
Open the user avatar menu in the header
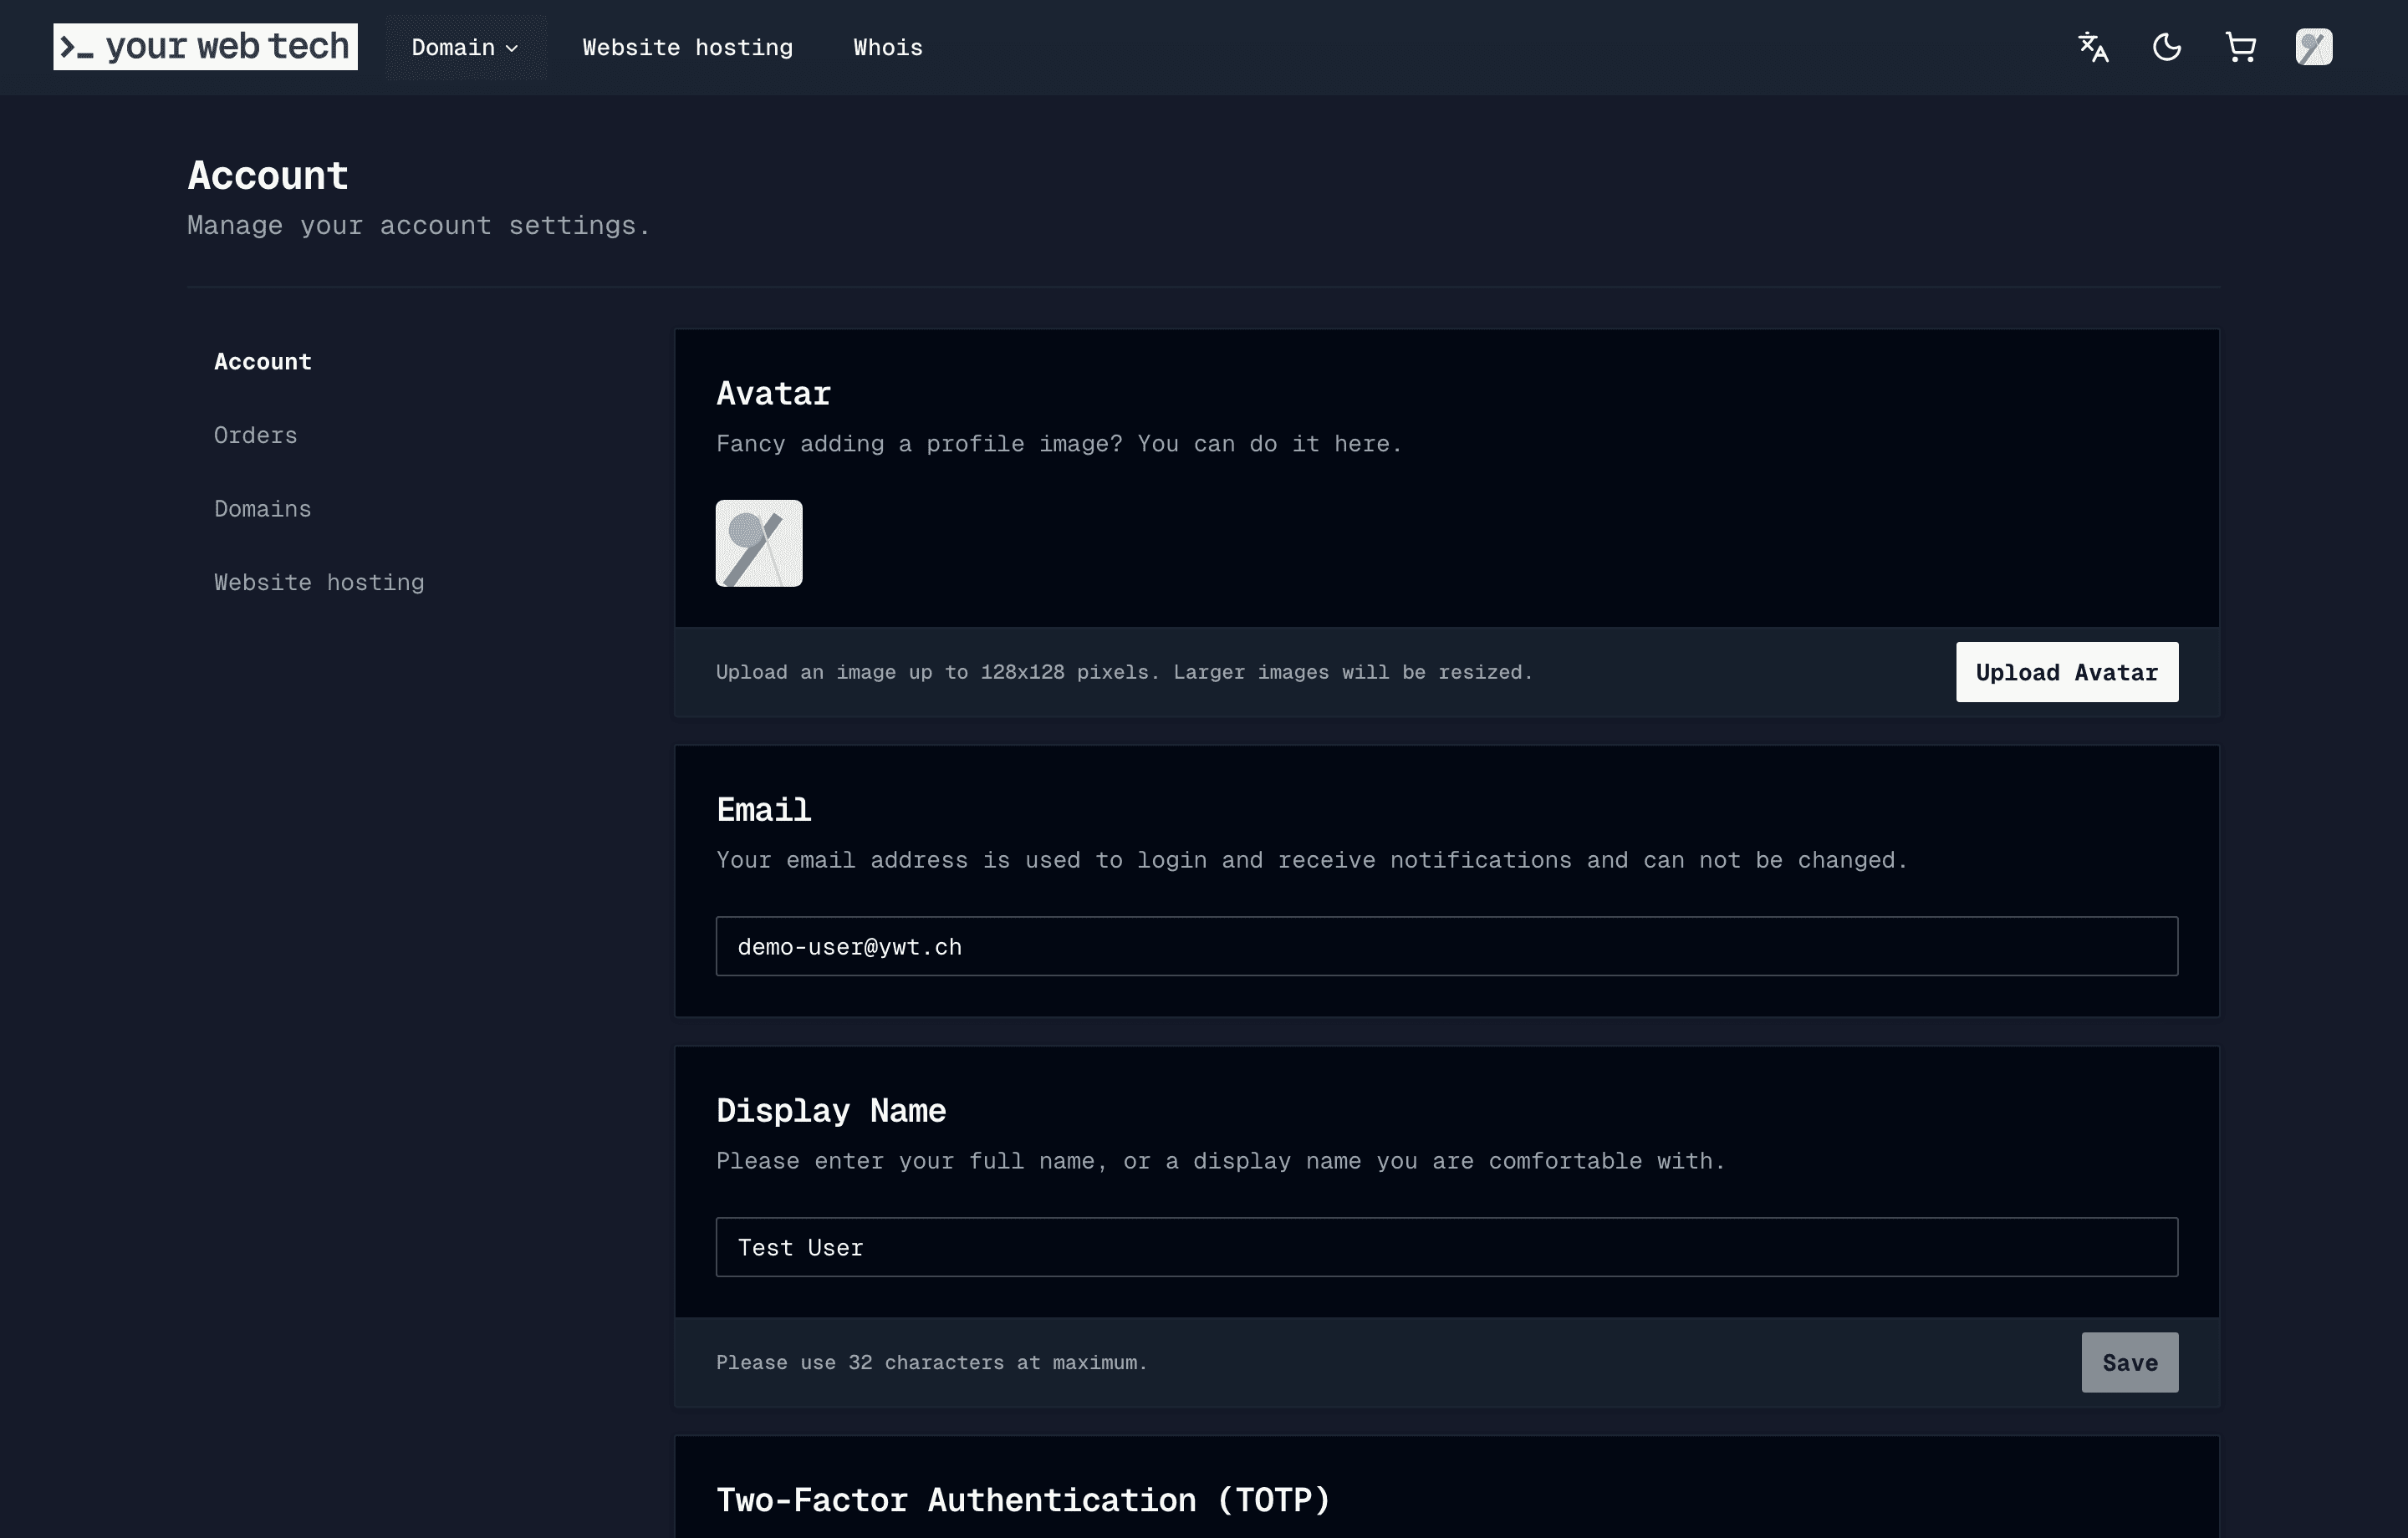2314,47
